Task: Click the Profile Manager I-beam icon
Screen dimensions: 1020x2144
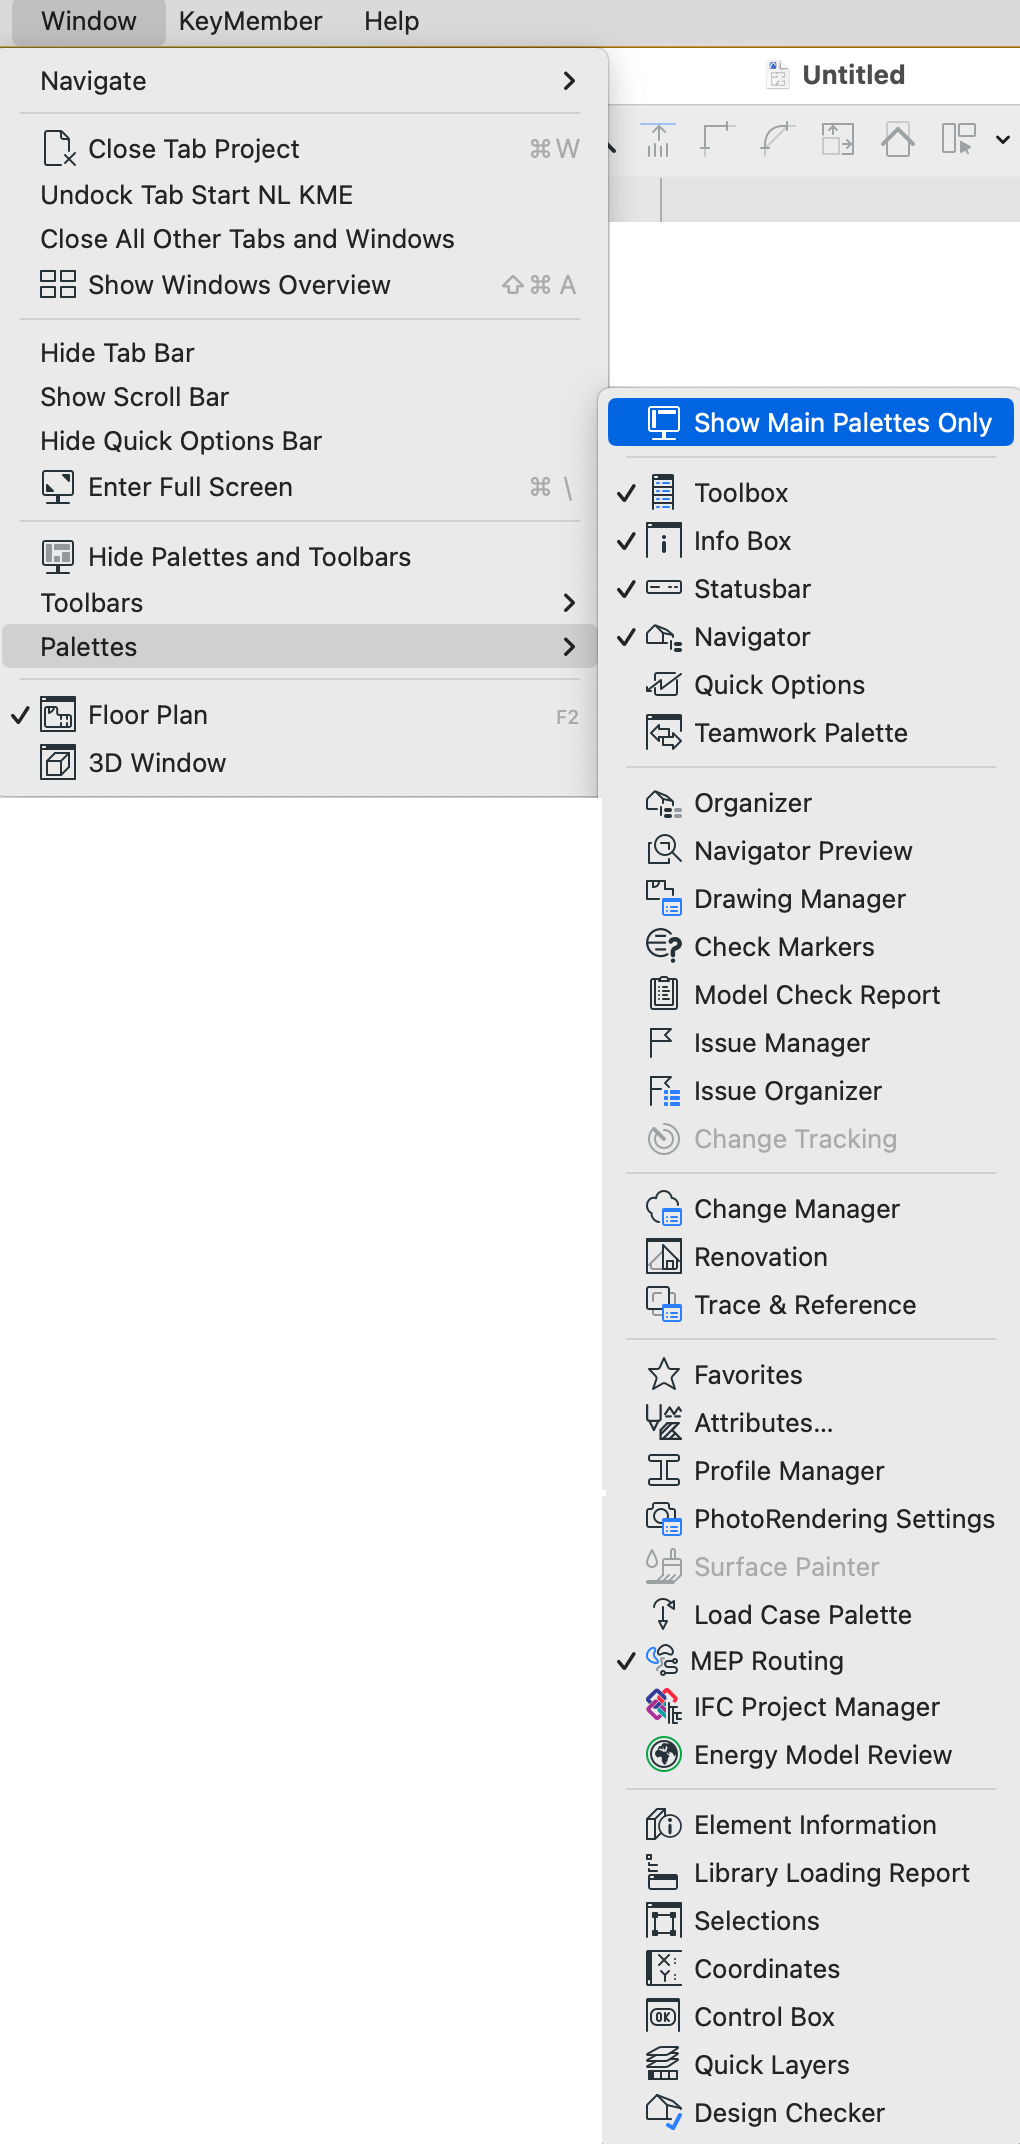Action: point(663,1471)
